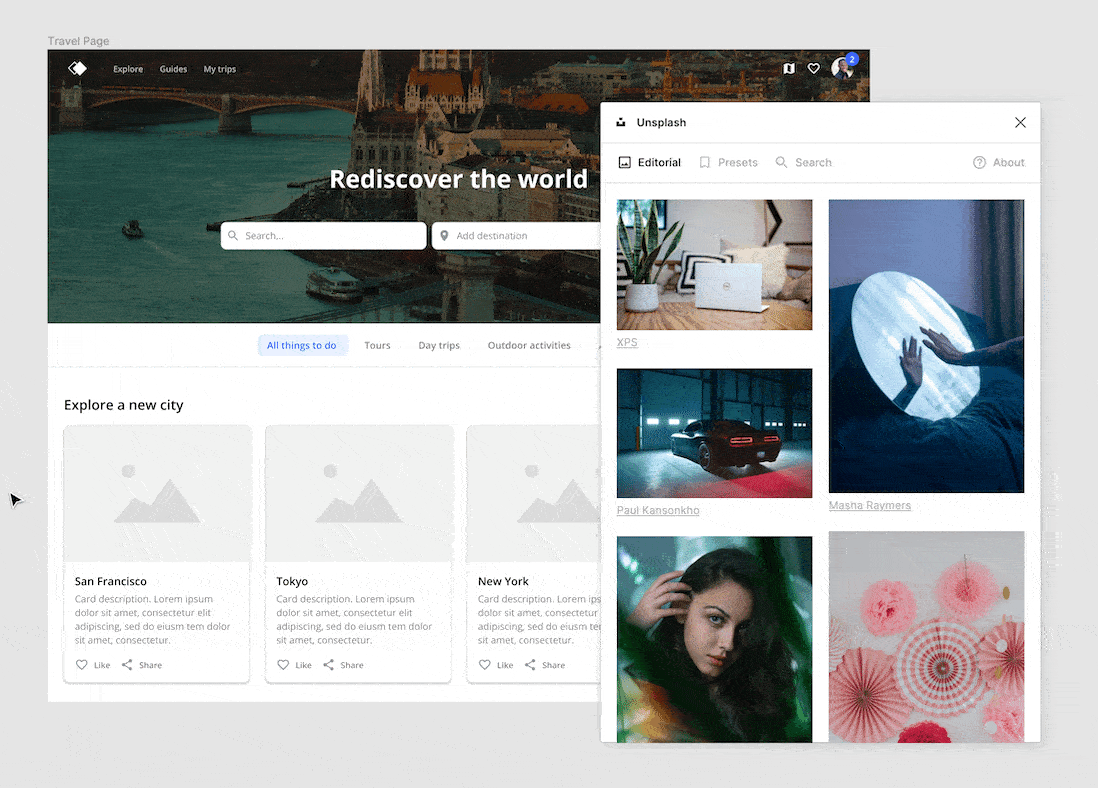Open the XPS author link
The height and width of the screenshot is (788, 1098).
pos(627,343)
